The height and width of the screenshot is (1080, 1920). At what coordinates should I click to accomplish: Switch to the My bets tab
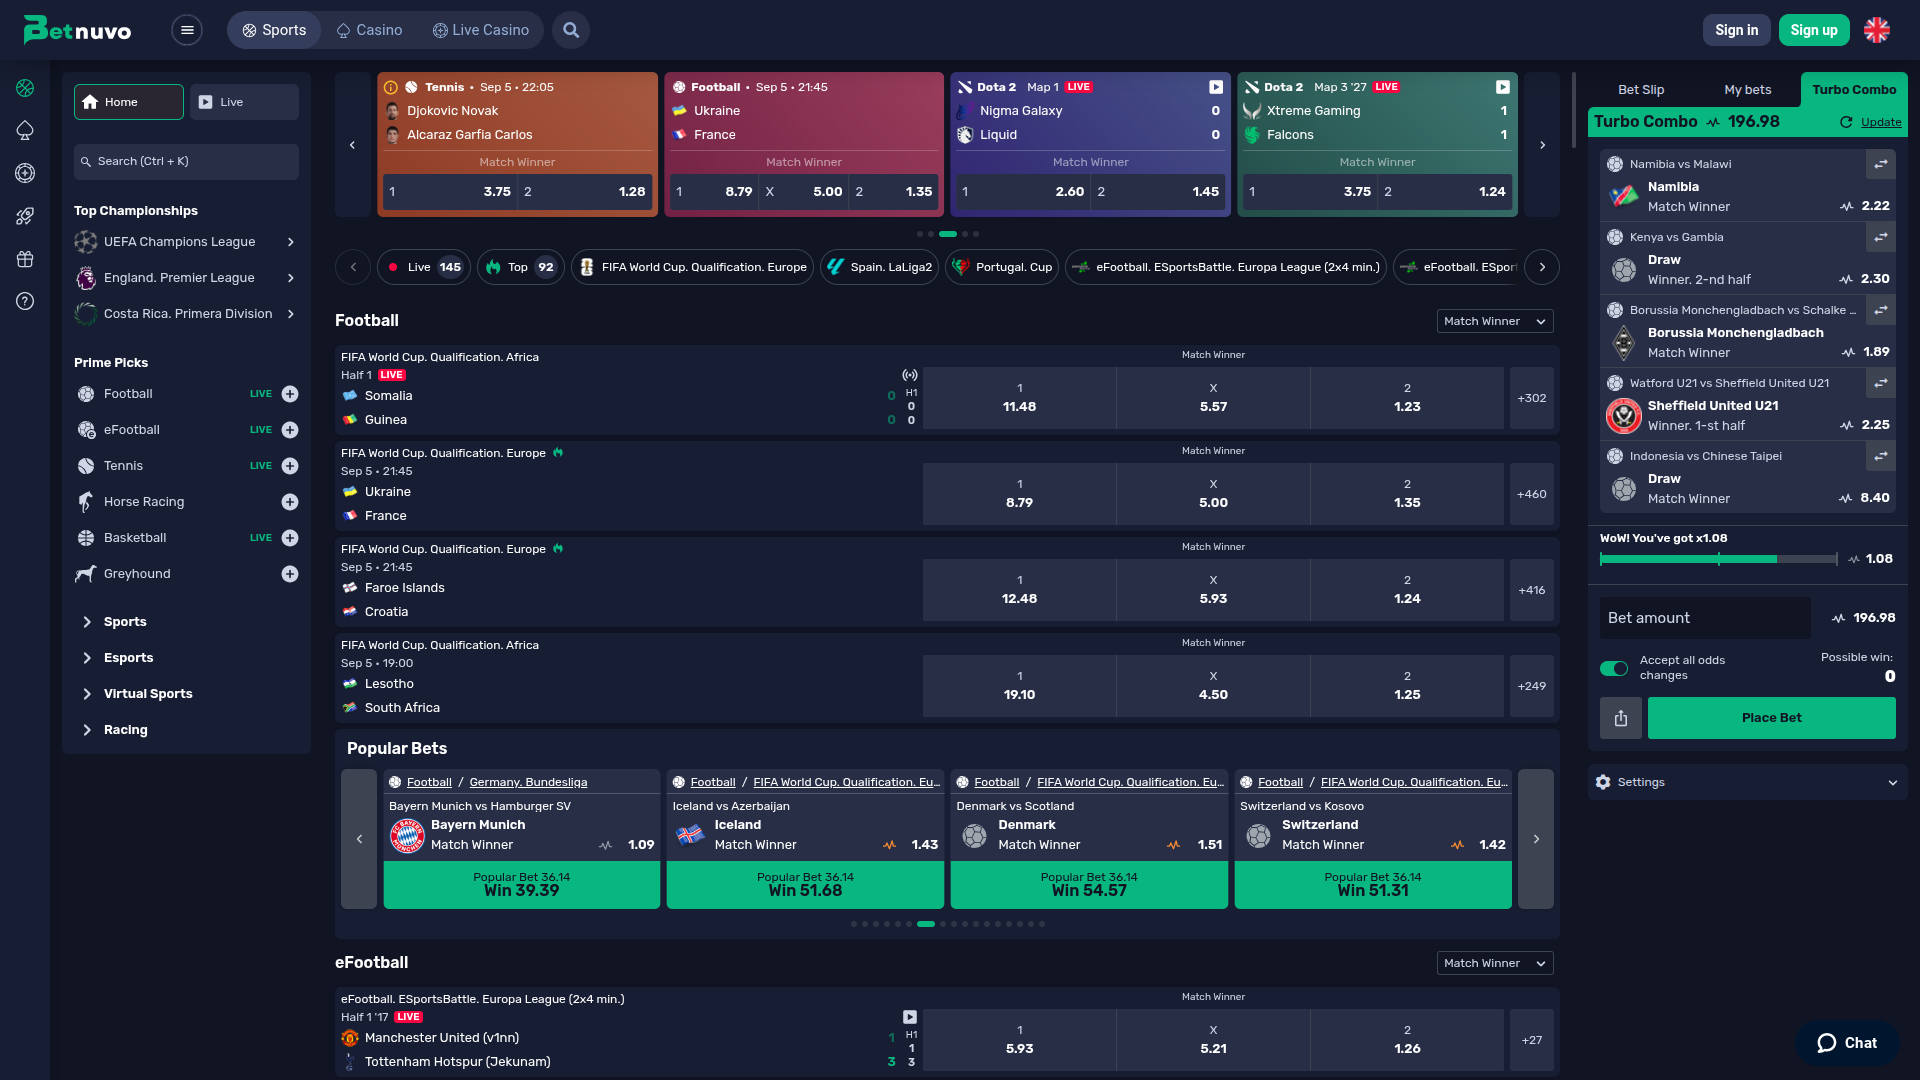coord(1747,89)
